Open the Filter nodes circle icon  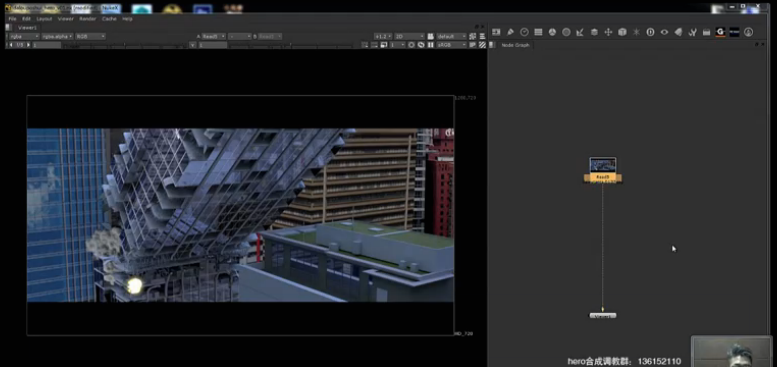(x=566, y=32)
